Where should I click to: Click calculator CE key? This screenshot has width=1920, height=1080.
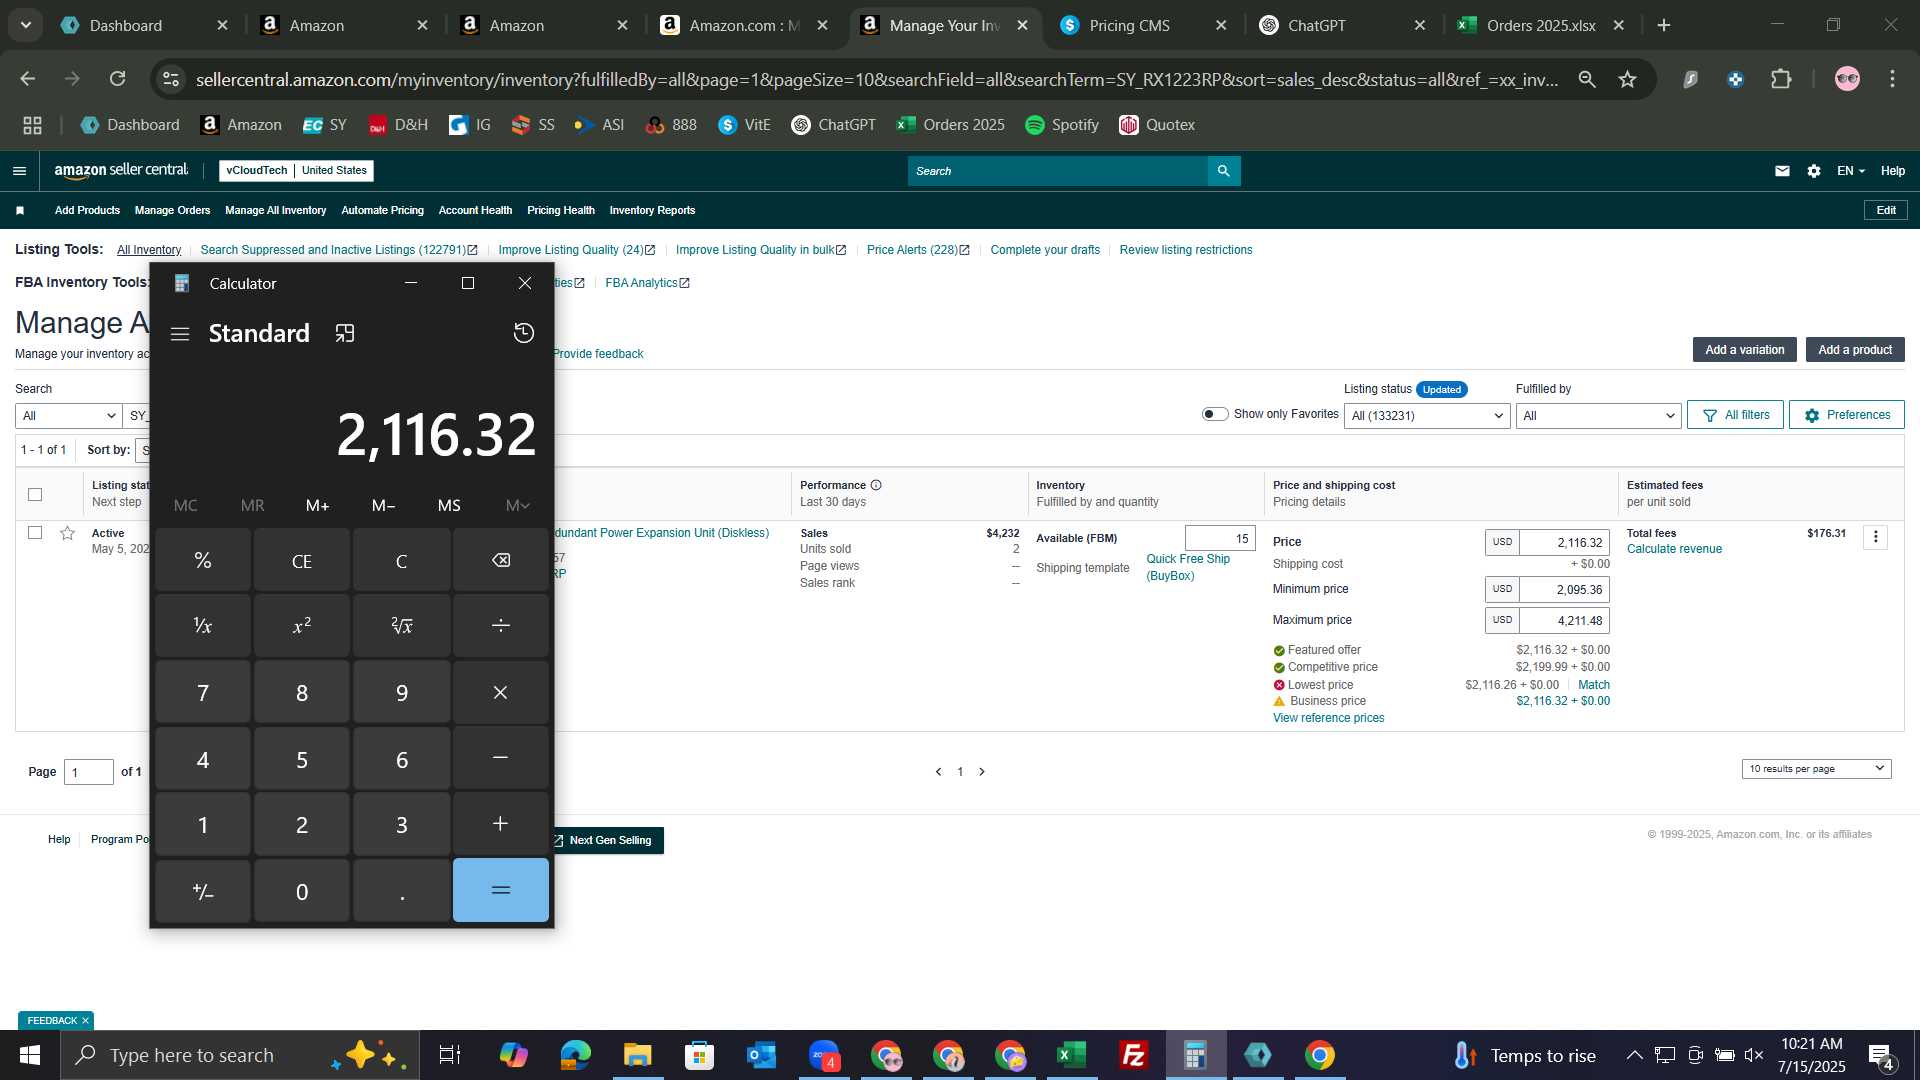click(302, 560)
